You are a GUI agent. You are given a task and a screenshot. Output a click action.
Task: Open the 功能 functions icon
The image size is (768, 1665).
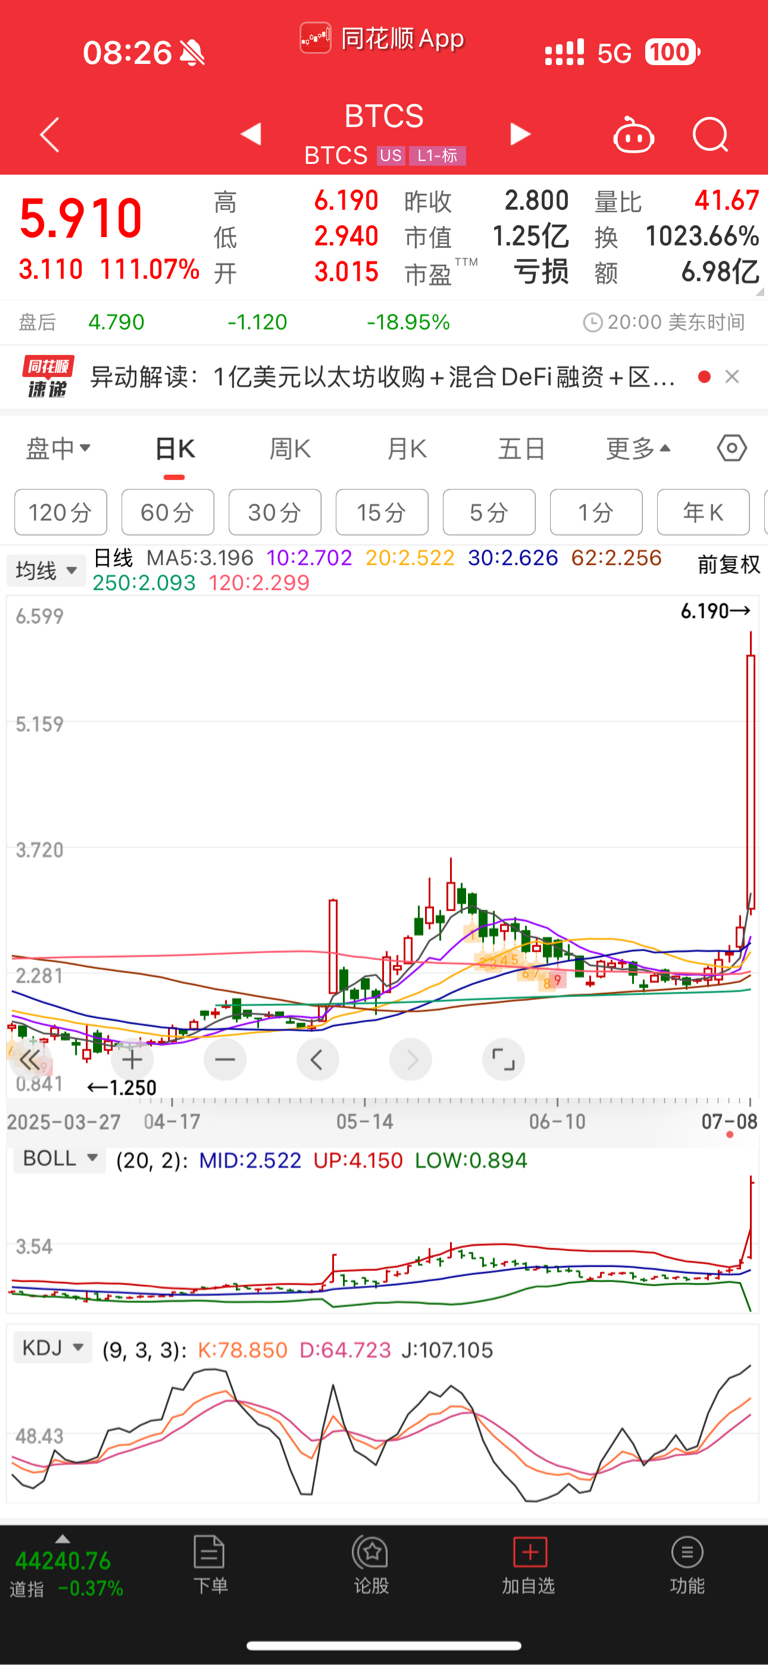(687, 1566)
